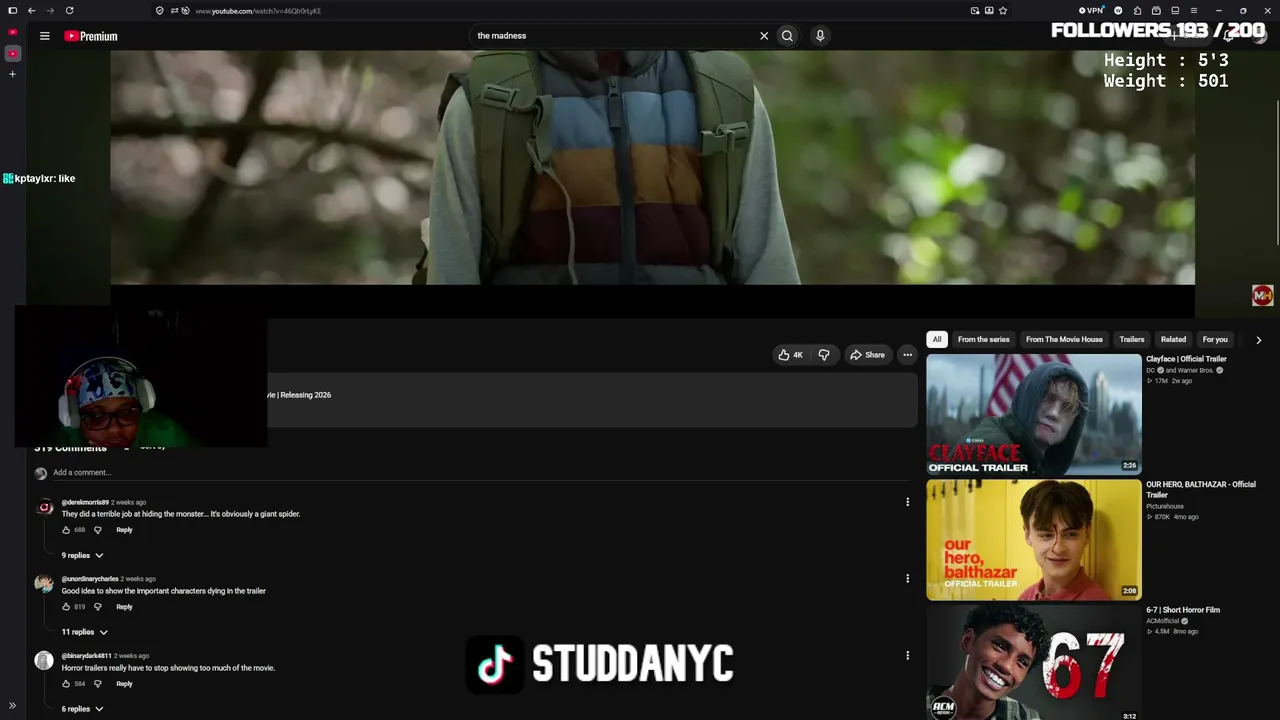
Task: Select the Related filter chip
Action: point(1173,339)
